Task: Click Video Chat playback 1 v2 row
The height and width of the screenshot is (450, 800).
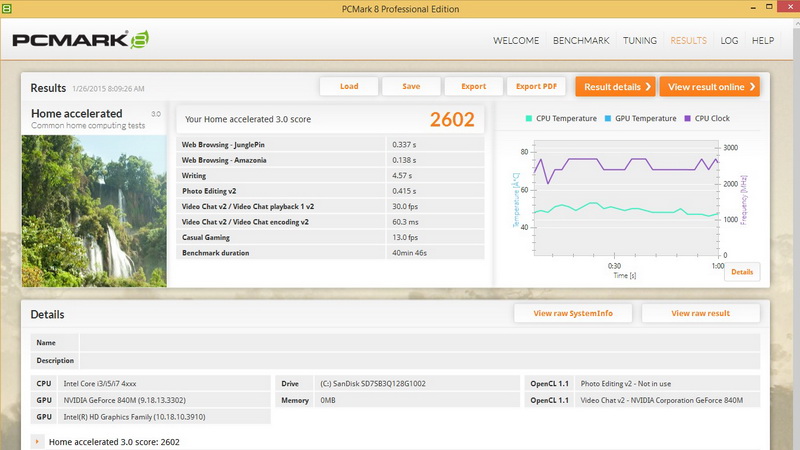Action: (x=330, y=206)
